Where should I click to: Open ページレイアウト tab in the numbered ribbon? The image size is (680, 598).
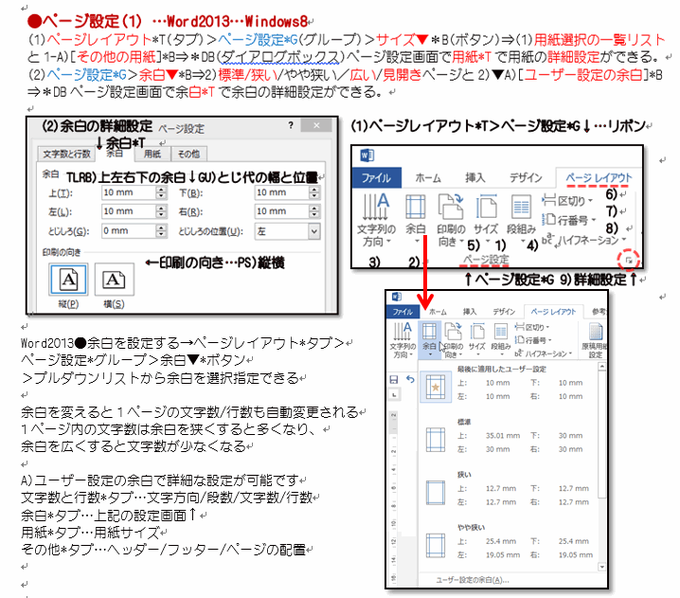[598, 178]
